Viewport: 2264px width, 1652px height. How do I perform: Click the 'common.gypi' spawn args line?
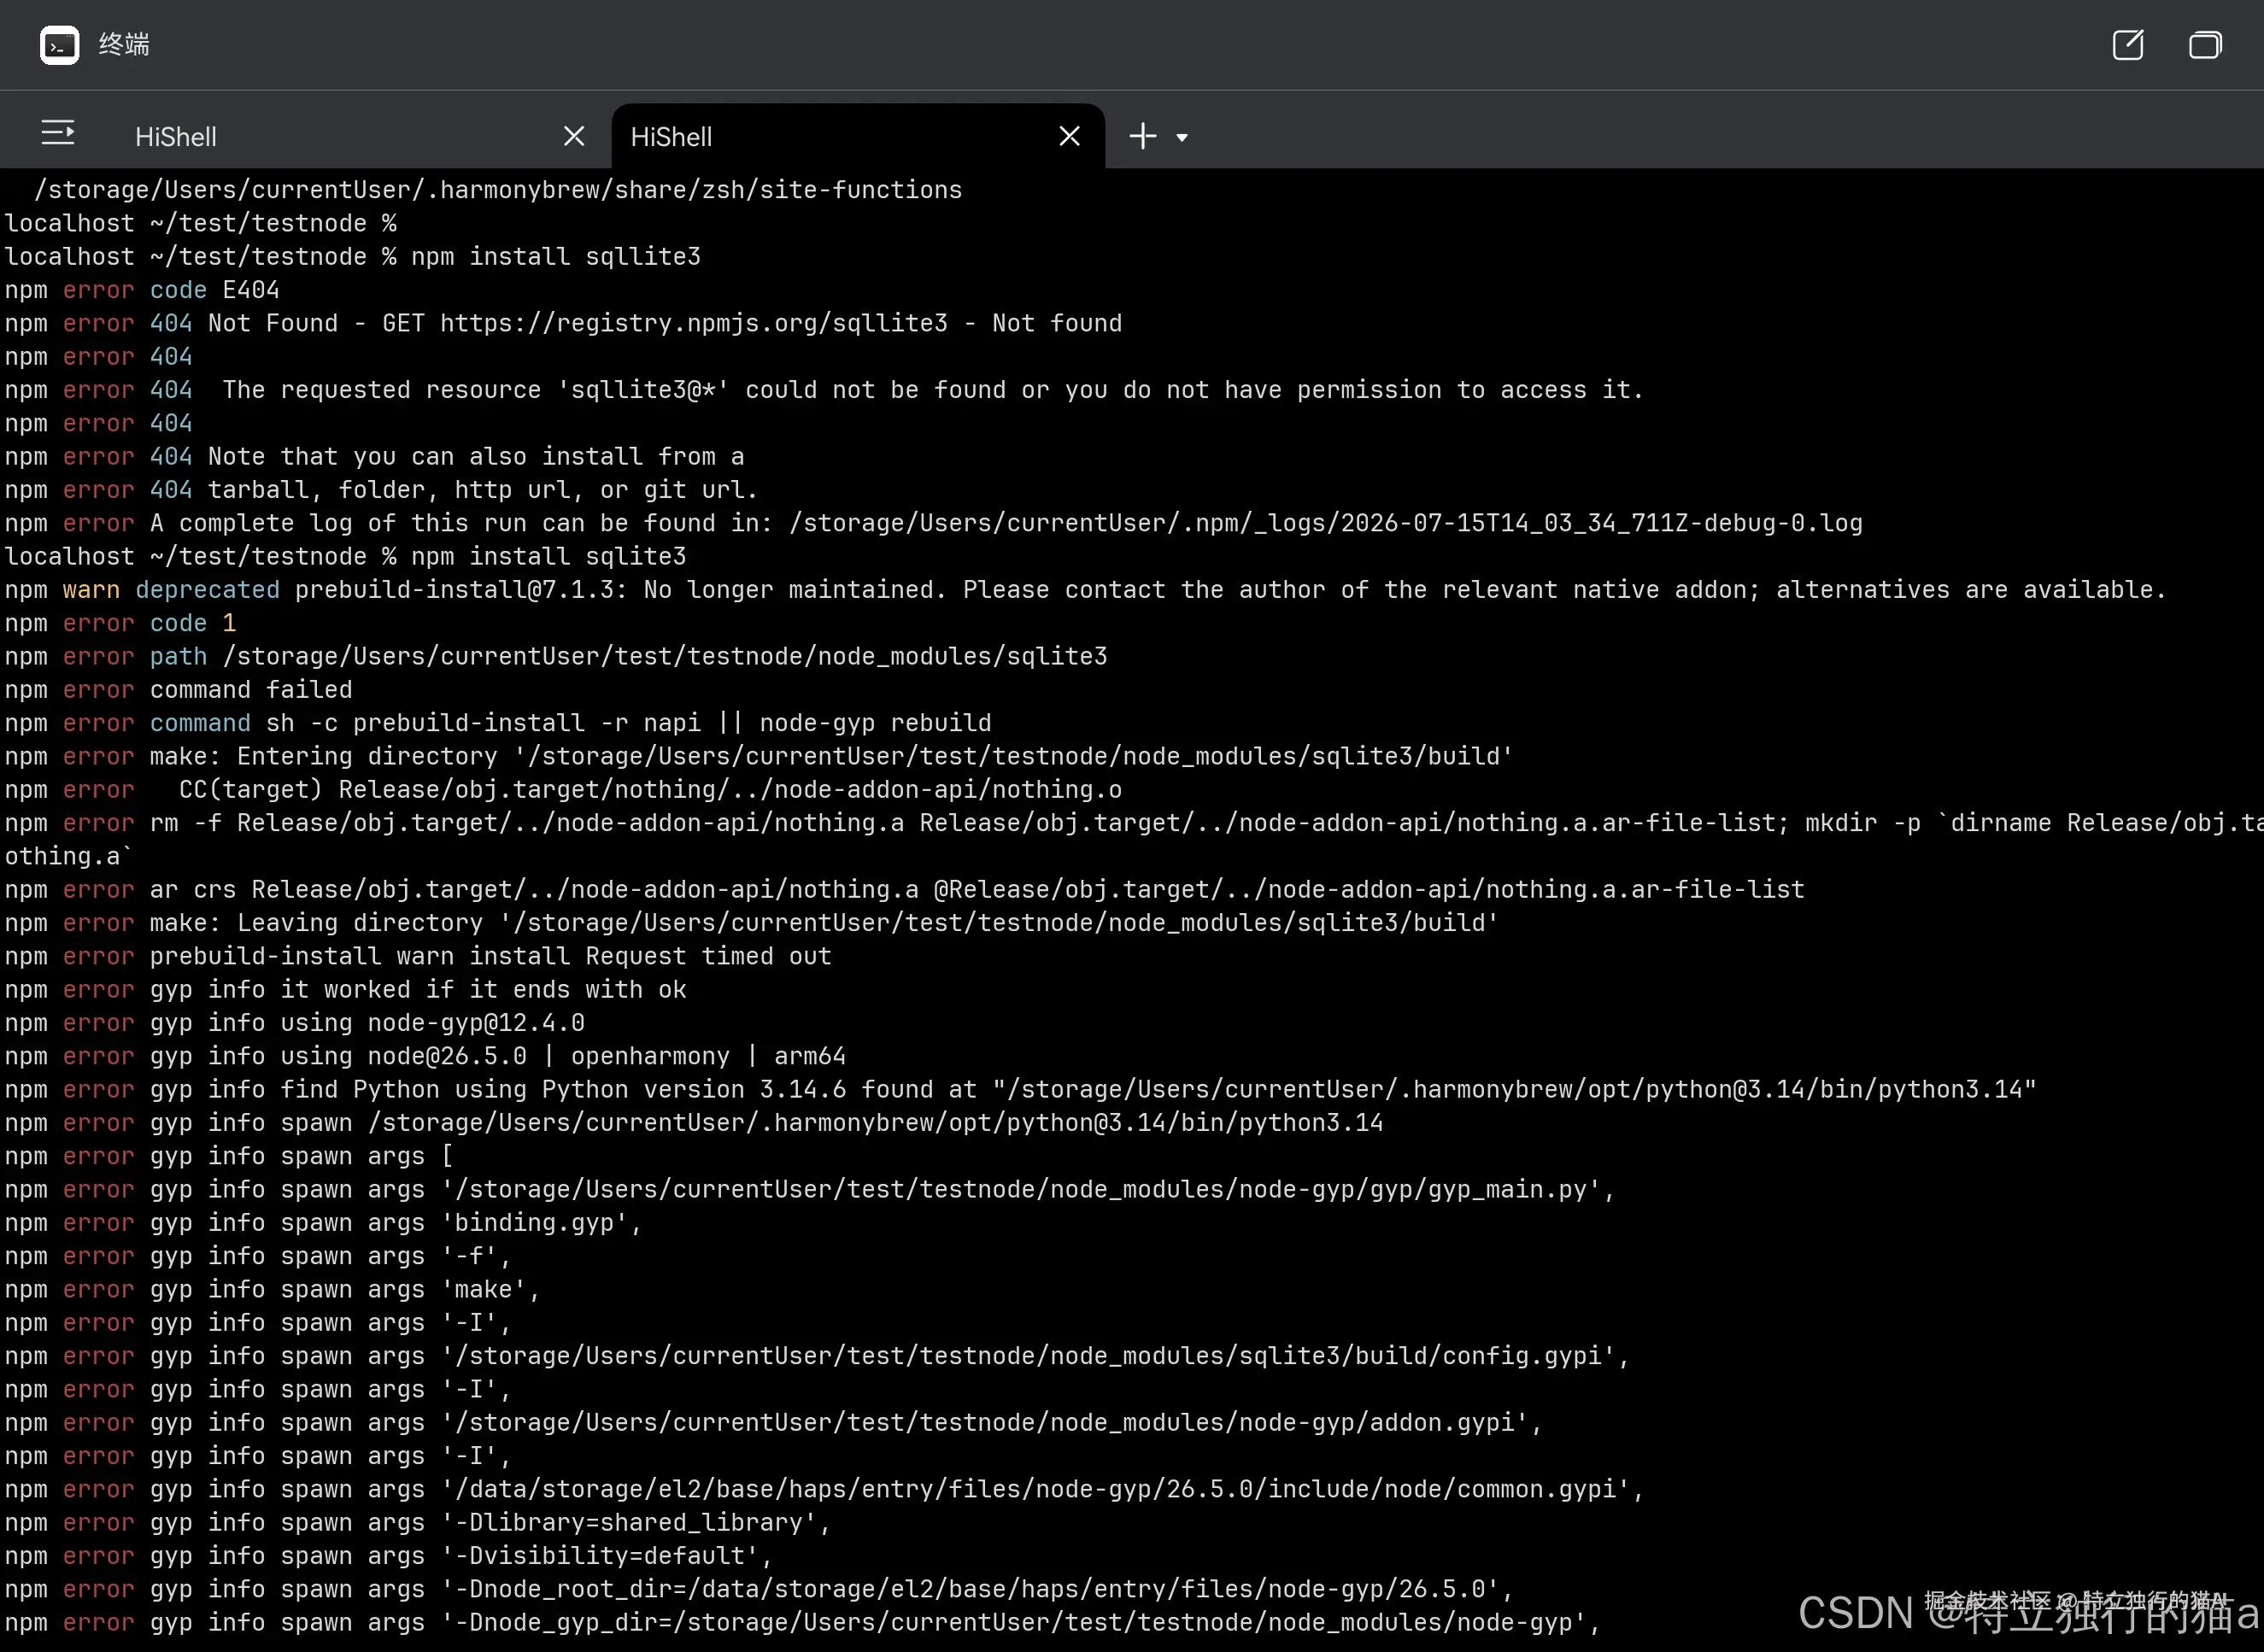tap(824, 1490)
